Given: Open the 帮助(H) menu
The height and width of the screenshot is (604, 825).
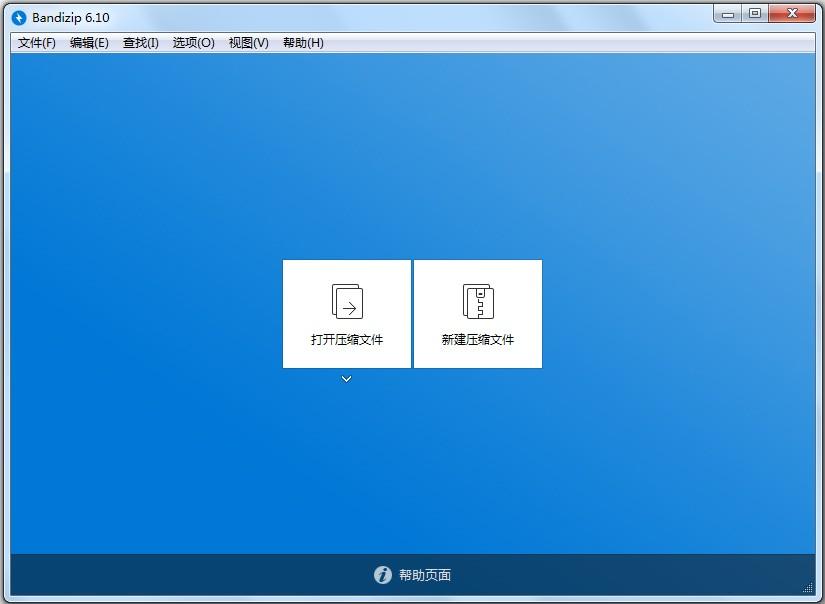Looking at the screenshot, I should tap(300, 43).
